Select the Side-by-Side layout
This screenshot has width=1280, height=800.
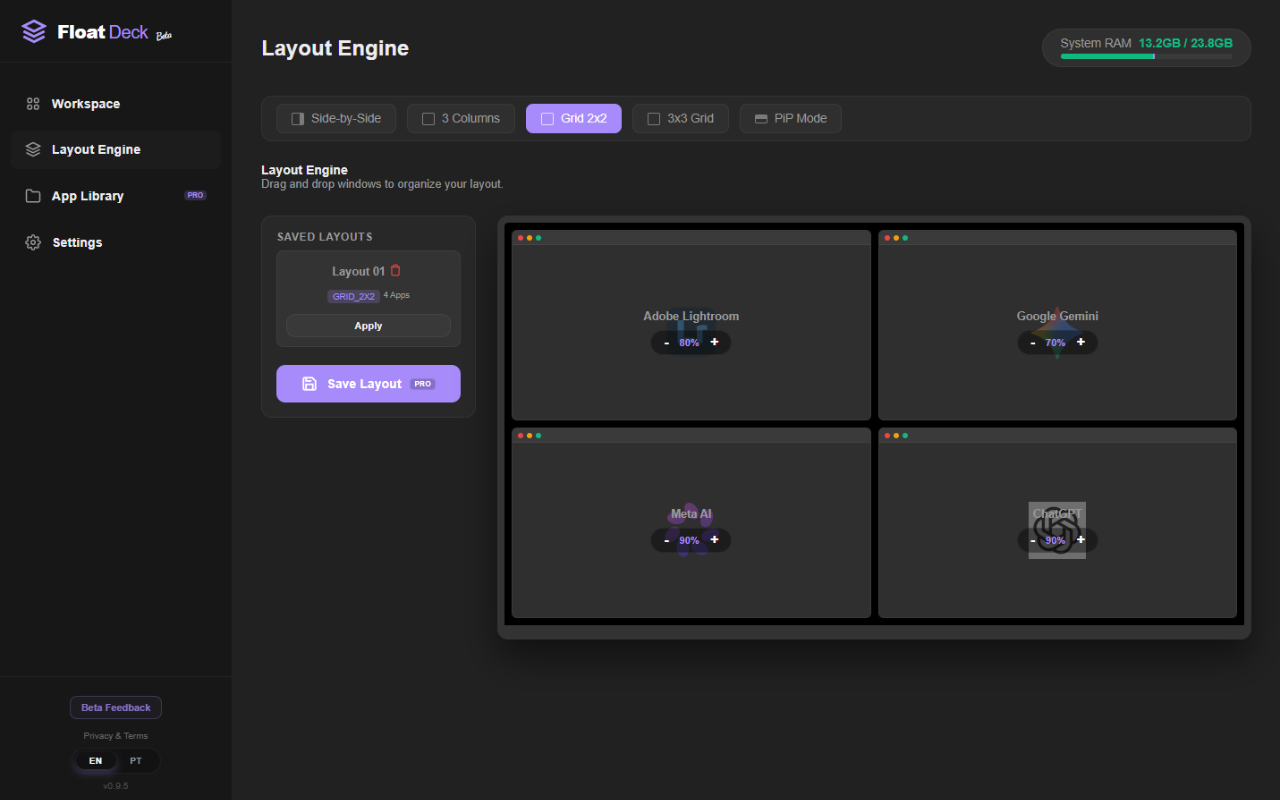pyautogui.click(x=336, y=119)
